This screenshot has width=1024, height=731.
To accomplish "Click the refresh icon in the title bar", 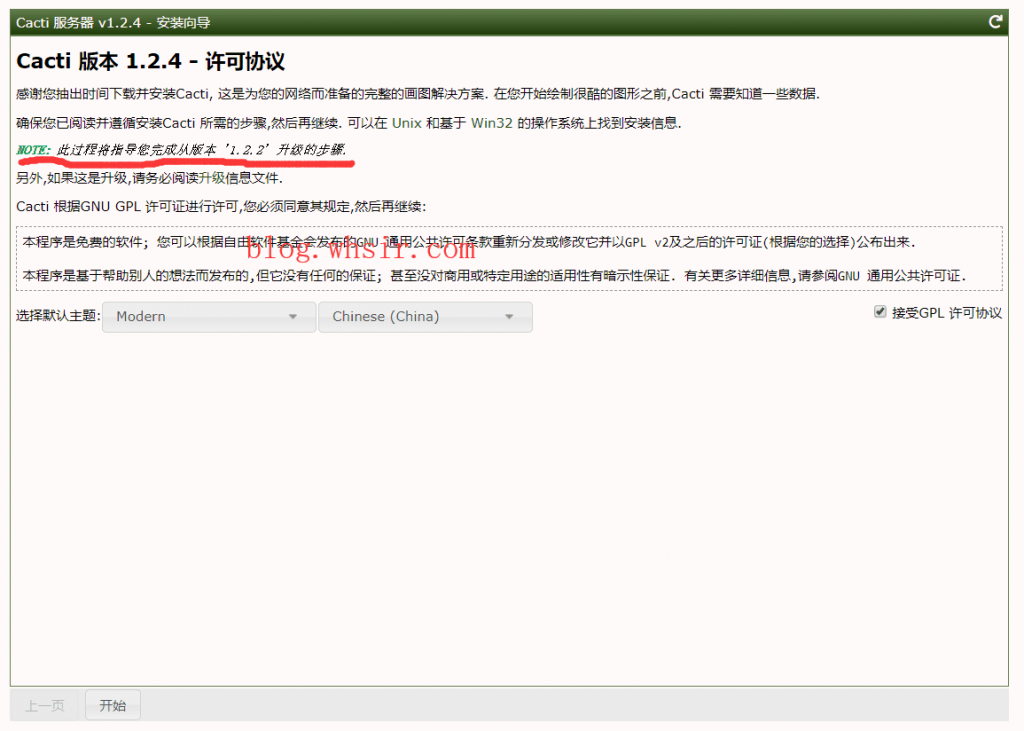I will pyautogui.click(x=995, y=22).
